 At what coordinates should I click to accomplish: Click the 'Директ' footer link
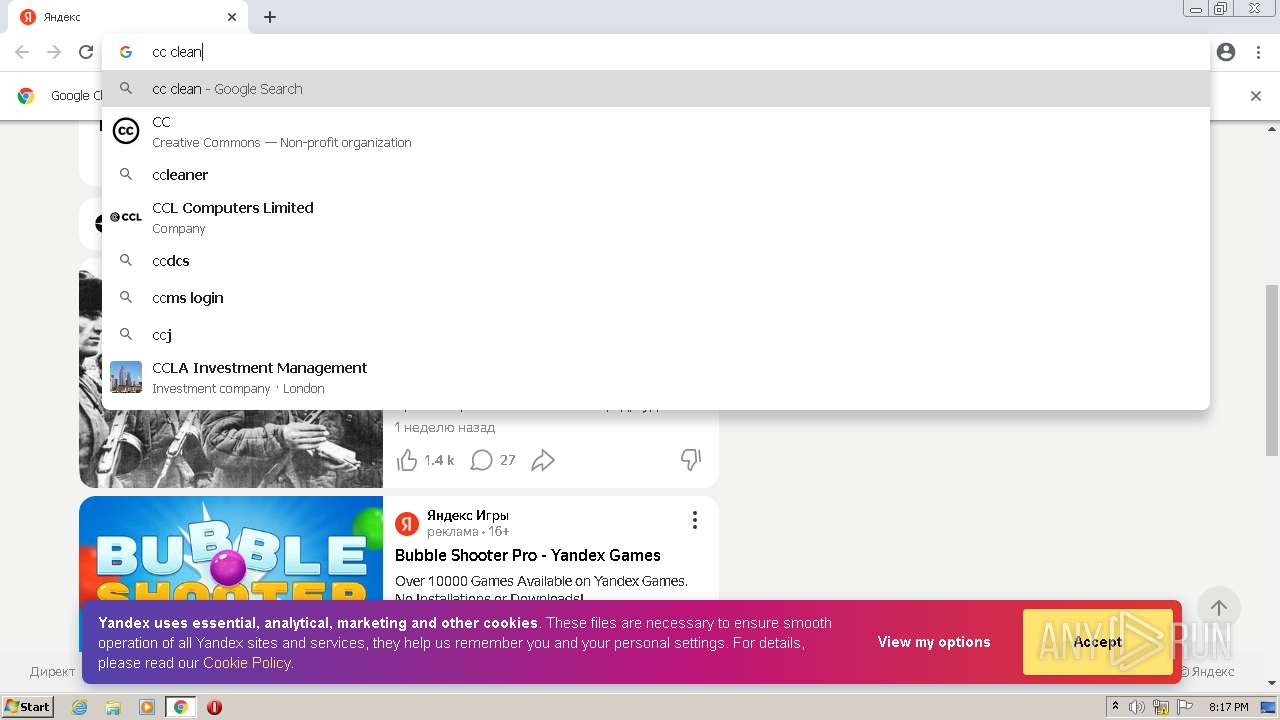coord(52,671)
